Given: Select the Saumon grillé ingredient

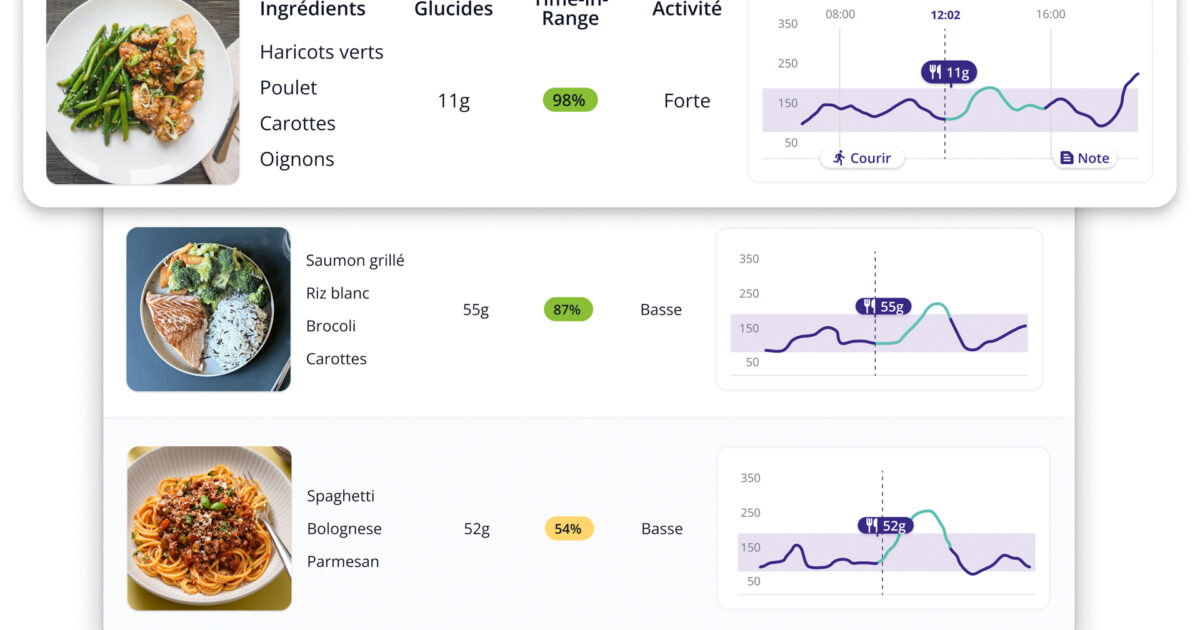Looking at the screenshot, I should [x=355, y=260].
